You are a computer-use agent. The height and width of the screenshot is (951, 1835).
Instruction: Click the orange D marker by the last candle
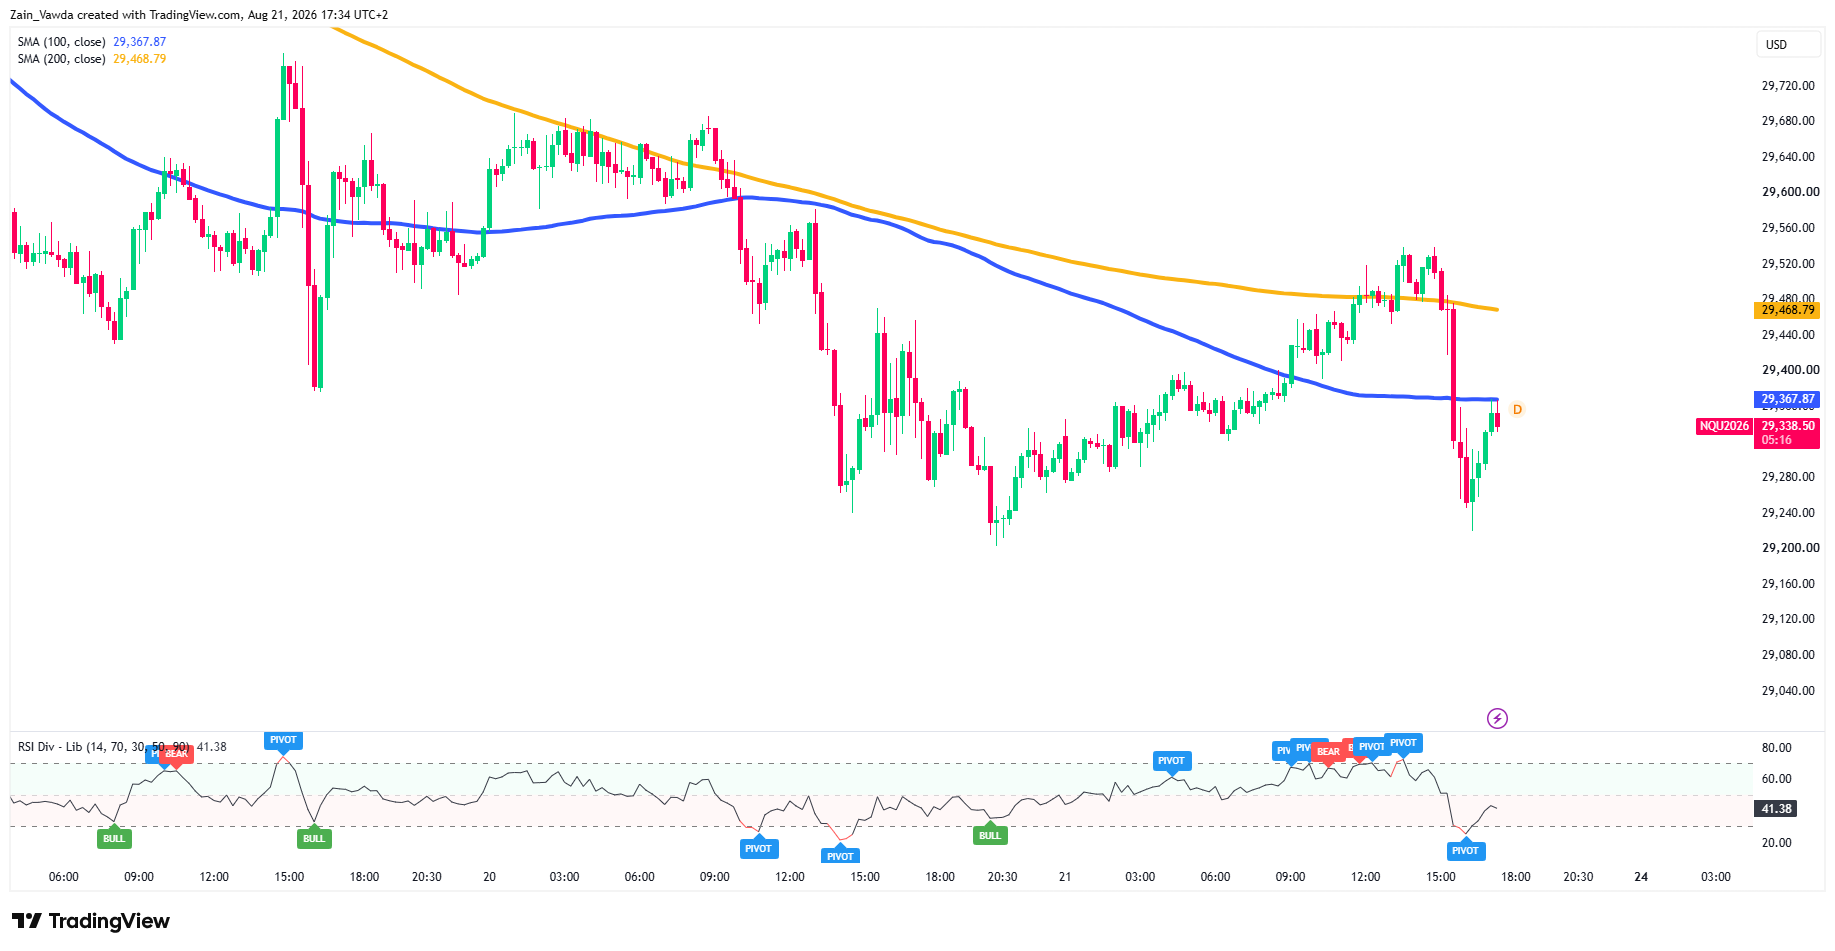1517,409
